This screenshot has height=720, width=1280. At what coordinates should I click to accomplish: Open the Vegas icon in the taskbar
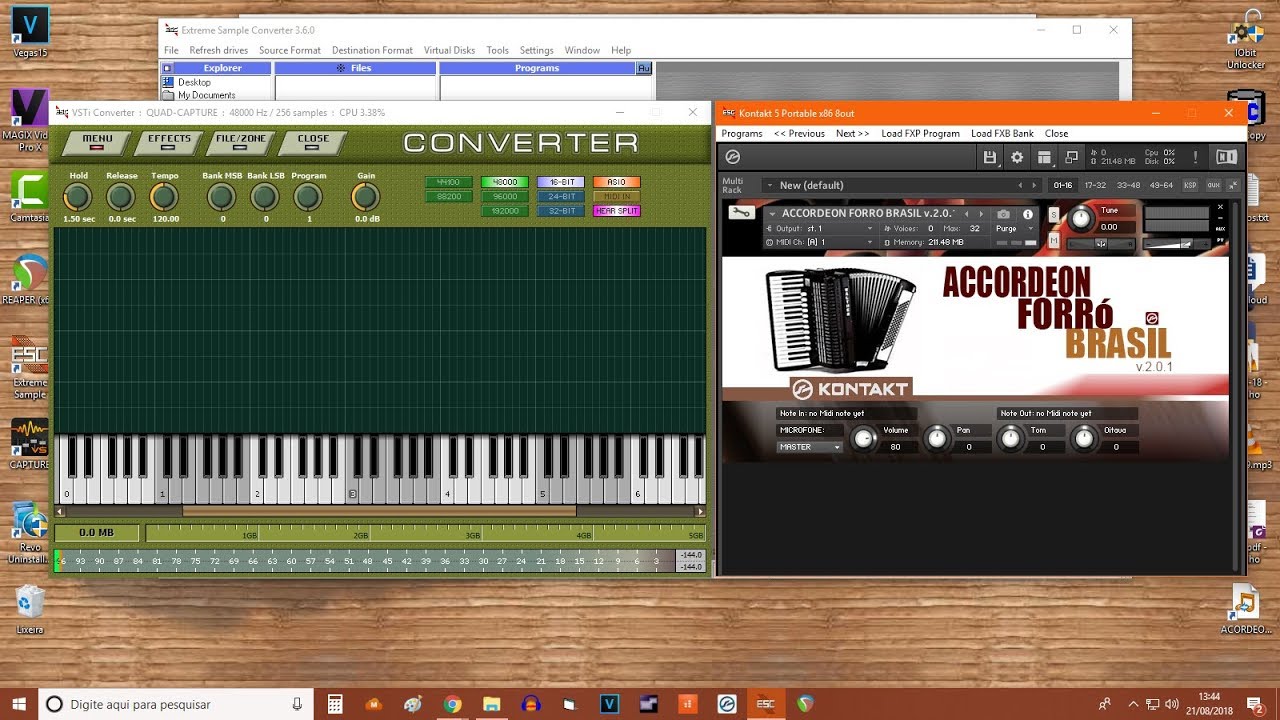(x=609, y=704)
